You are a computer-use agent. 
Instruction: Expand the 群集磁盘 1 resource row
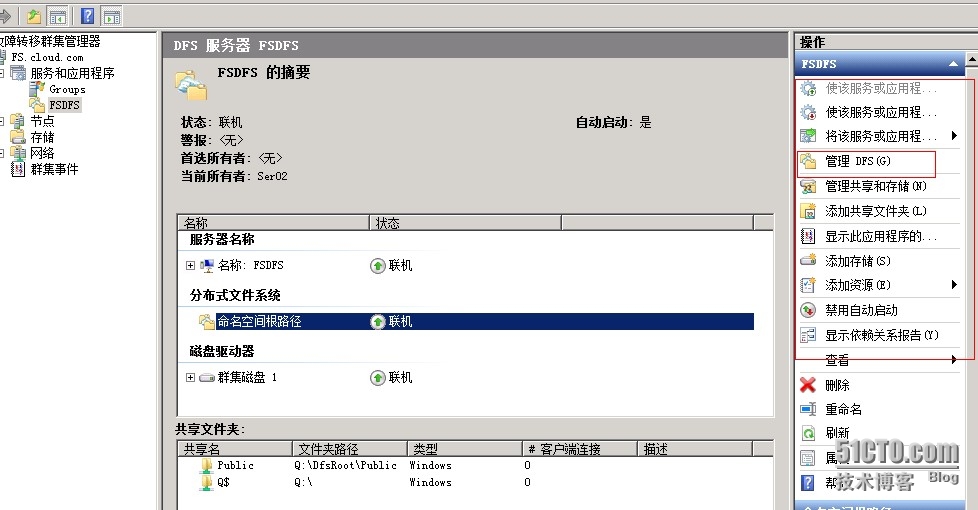point(190,377)
